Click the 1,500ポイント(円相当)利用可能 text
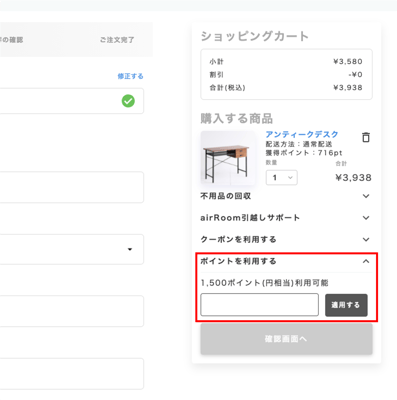This screenshot has width=397, height=400. (x=264, y=283)
